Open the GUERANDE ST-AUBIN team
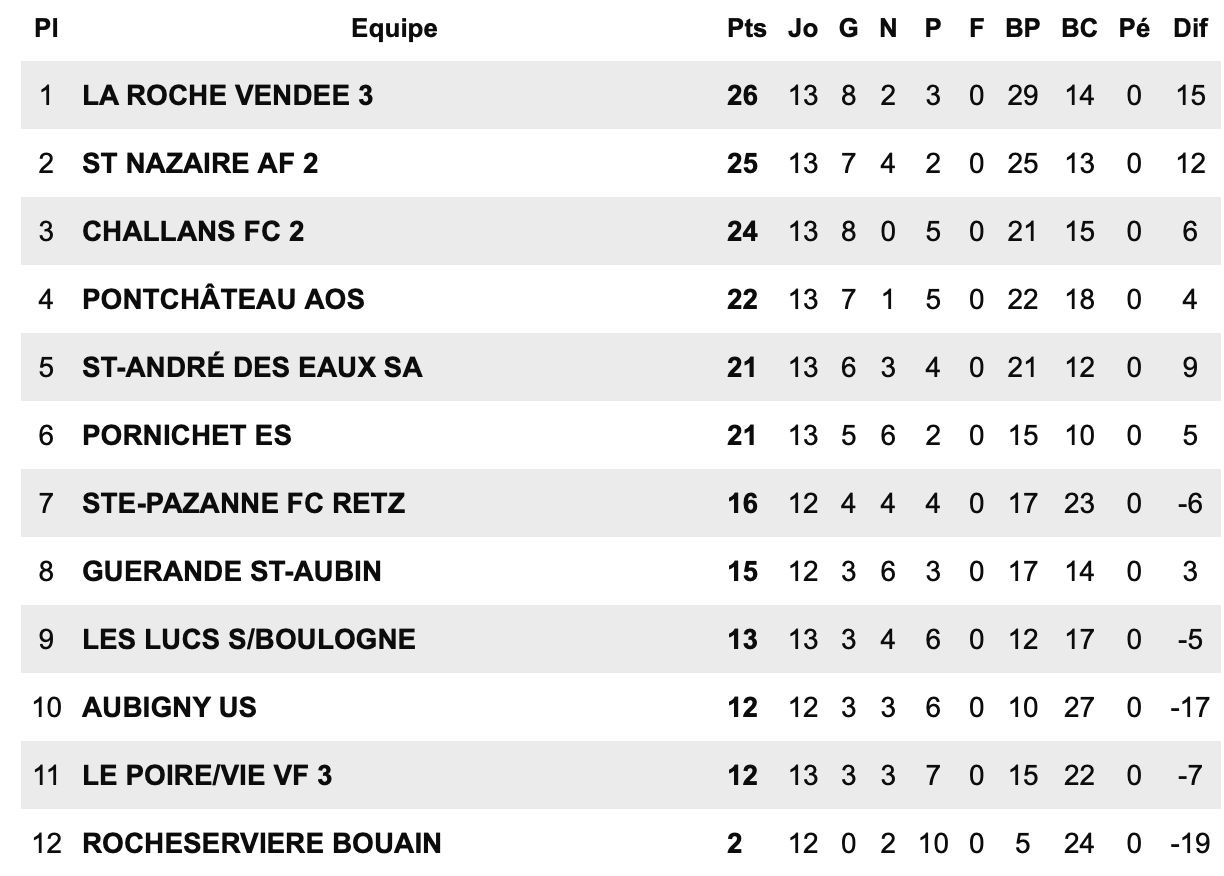Viewport: 1224px width, 876px height. click(x=232, y=571)
